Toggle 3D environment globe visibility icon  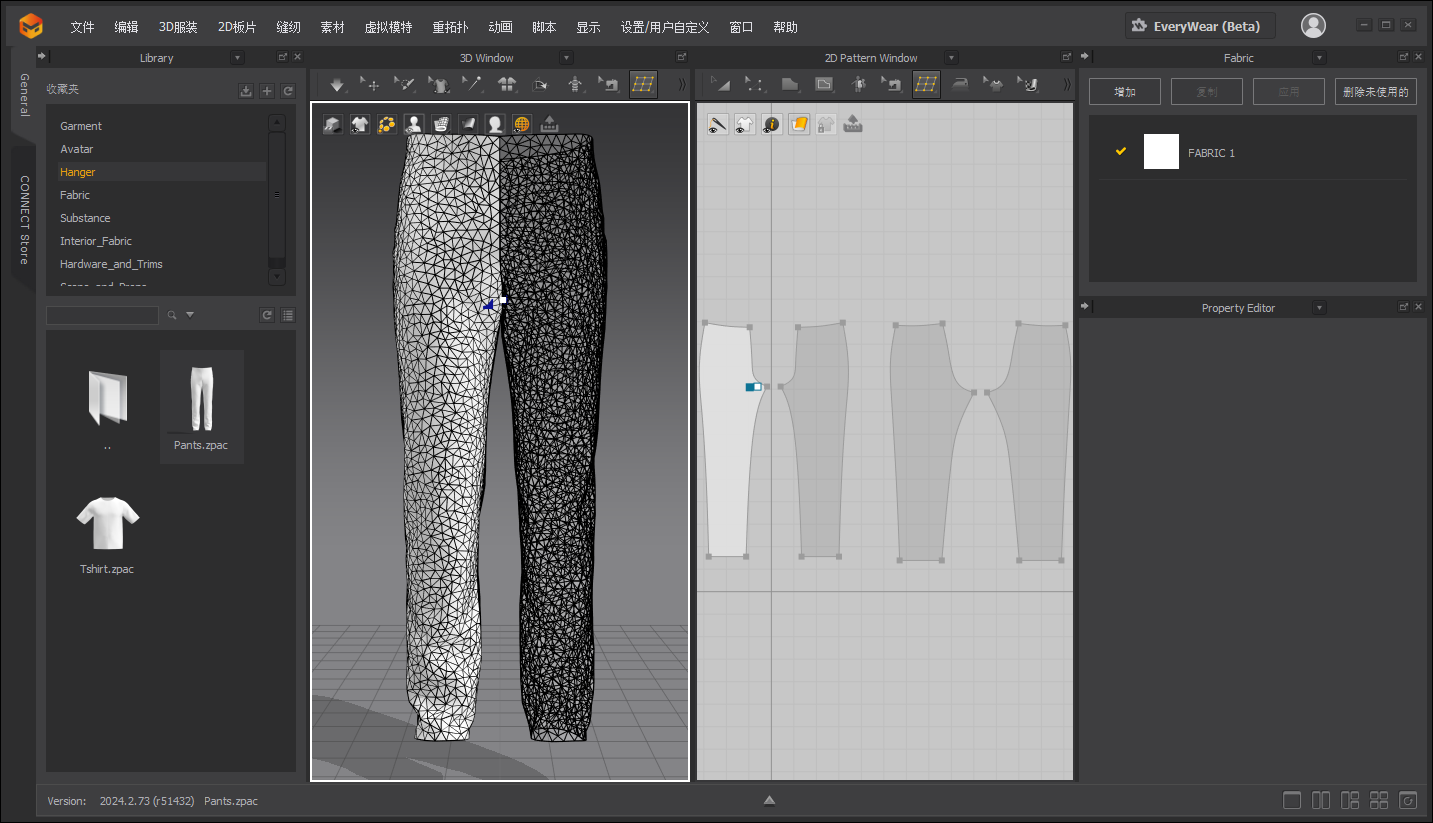(522, 124)
